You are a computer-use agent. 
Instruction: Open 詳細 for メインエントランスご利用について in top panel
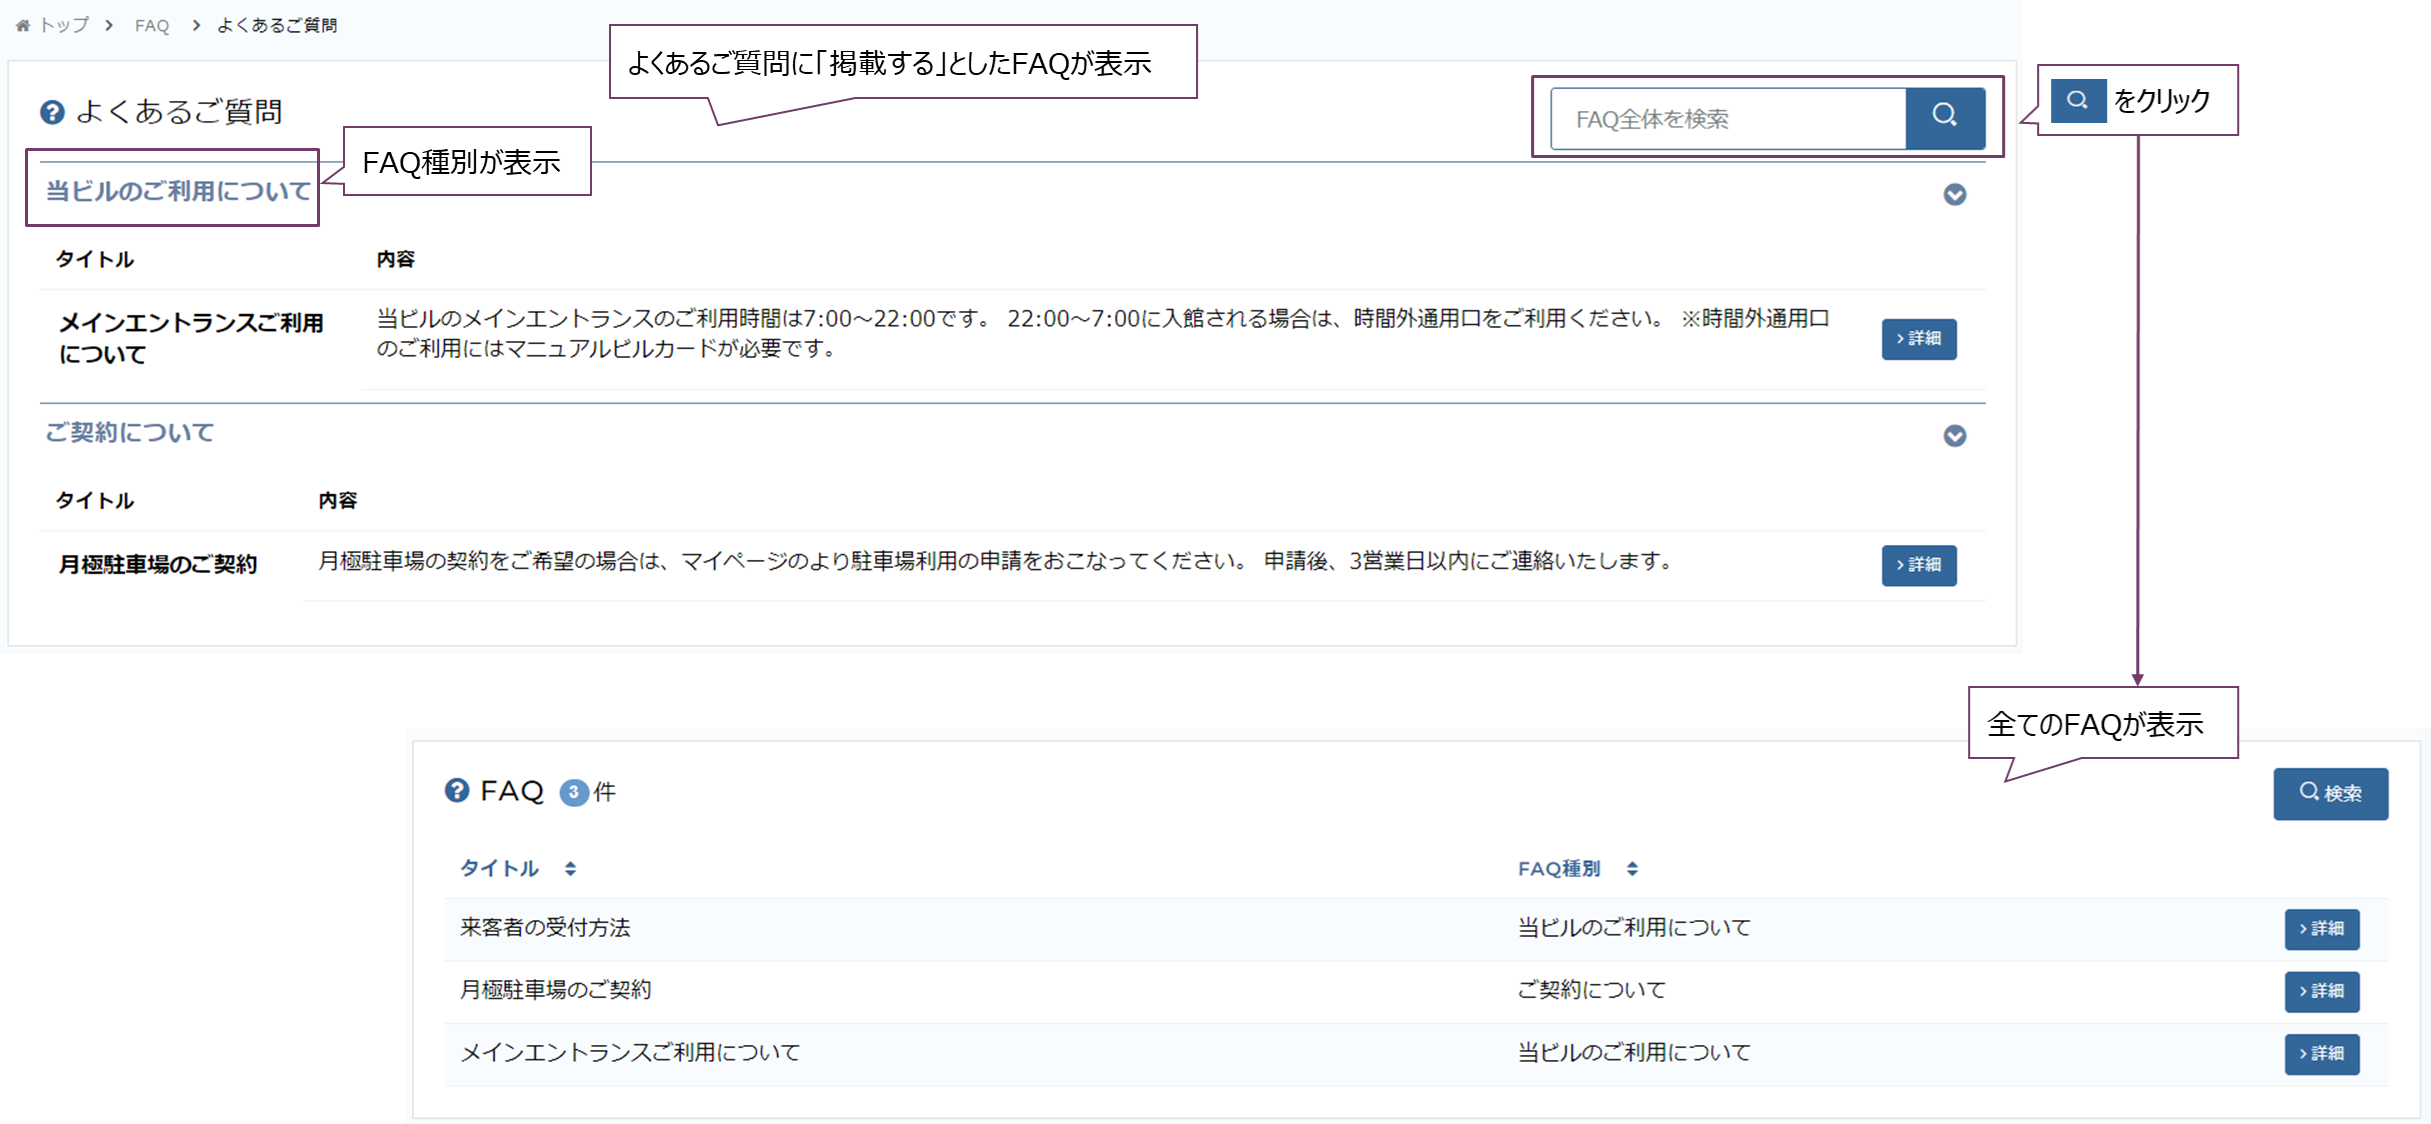[1918, 339]
